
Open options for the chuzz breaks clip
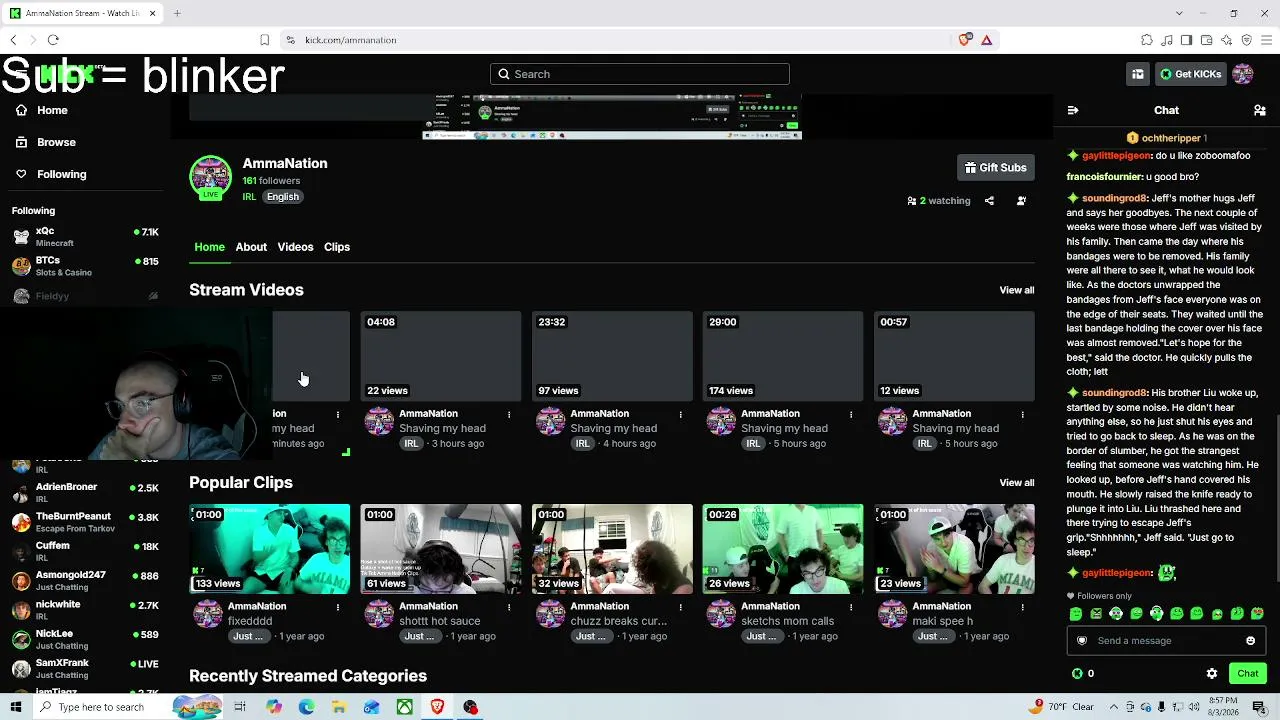point(680,607)
